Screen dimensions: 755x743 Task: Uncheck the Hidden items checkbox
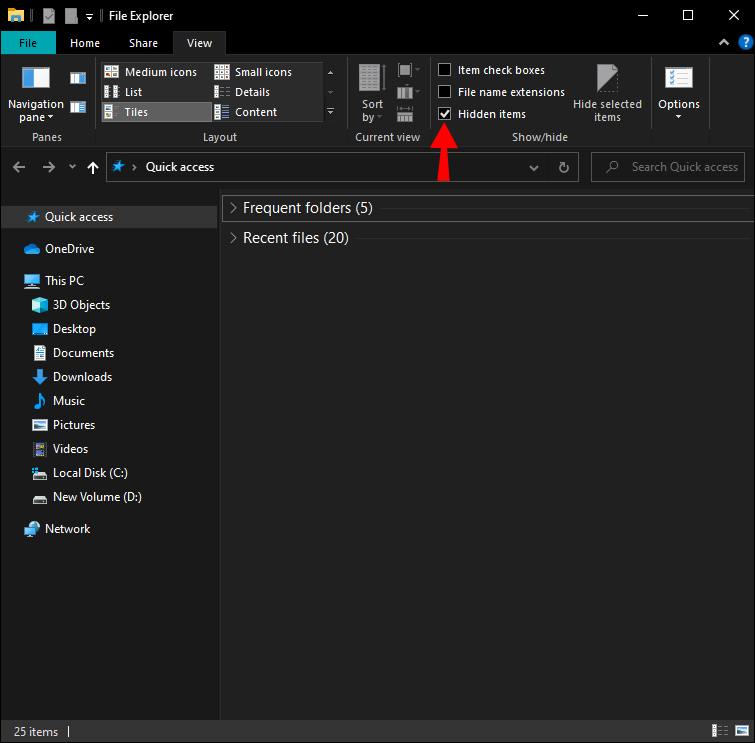coord(444,114)
